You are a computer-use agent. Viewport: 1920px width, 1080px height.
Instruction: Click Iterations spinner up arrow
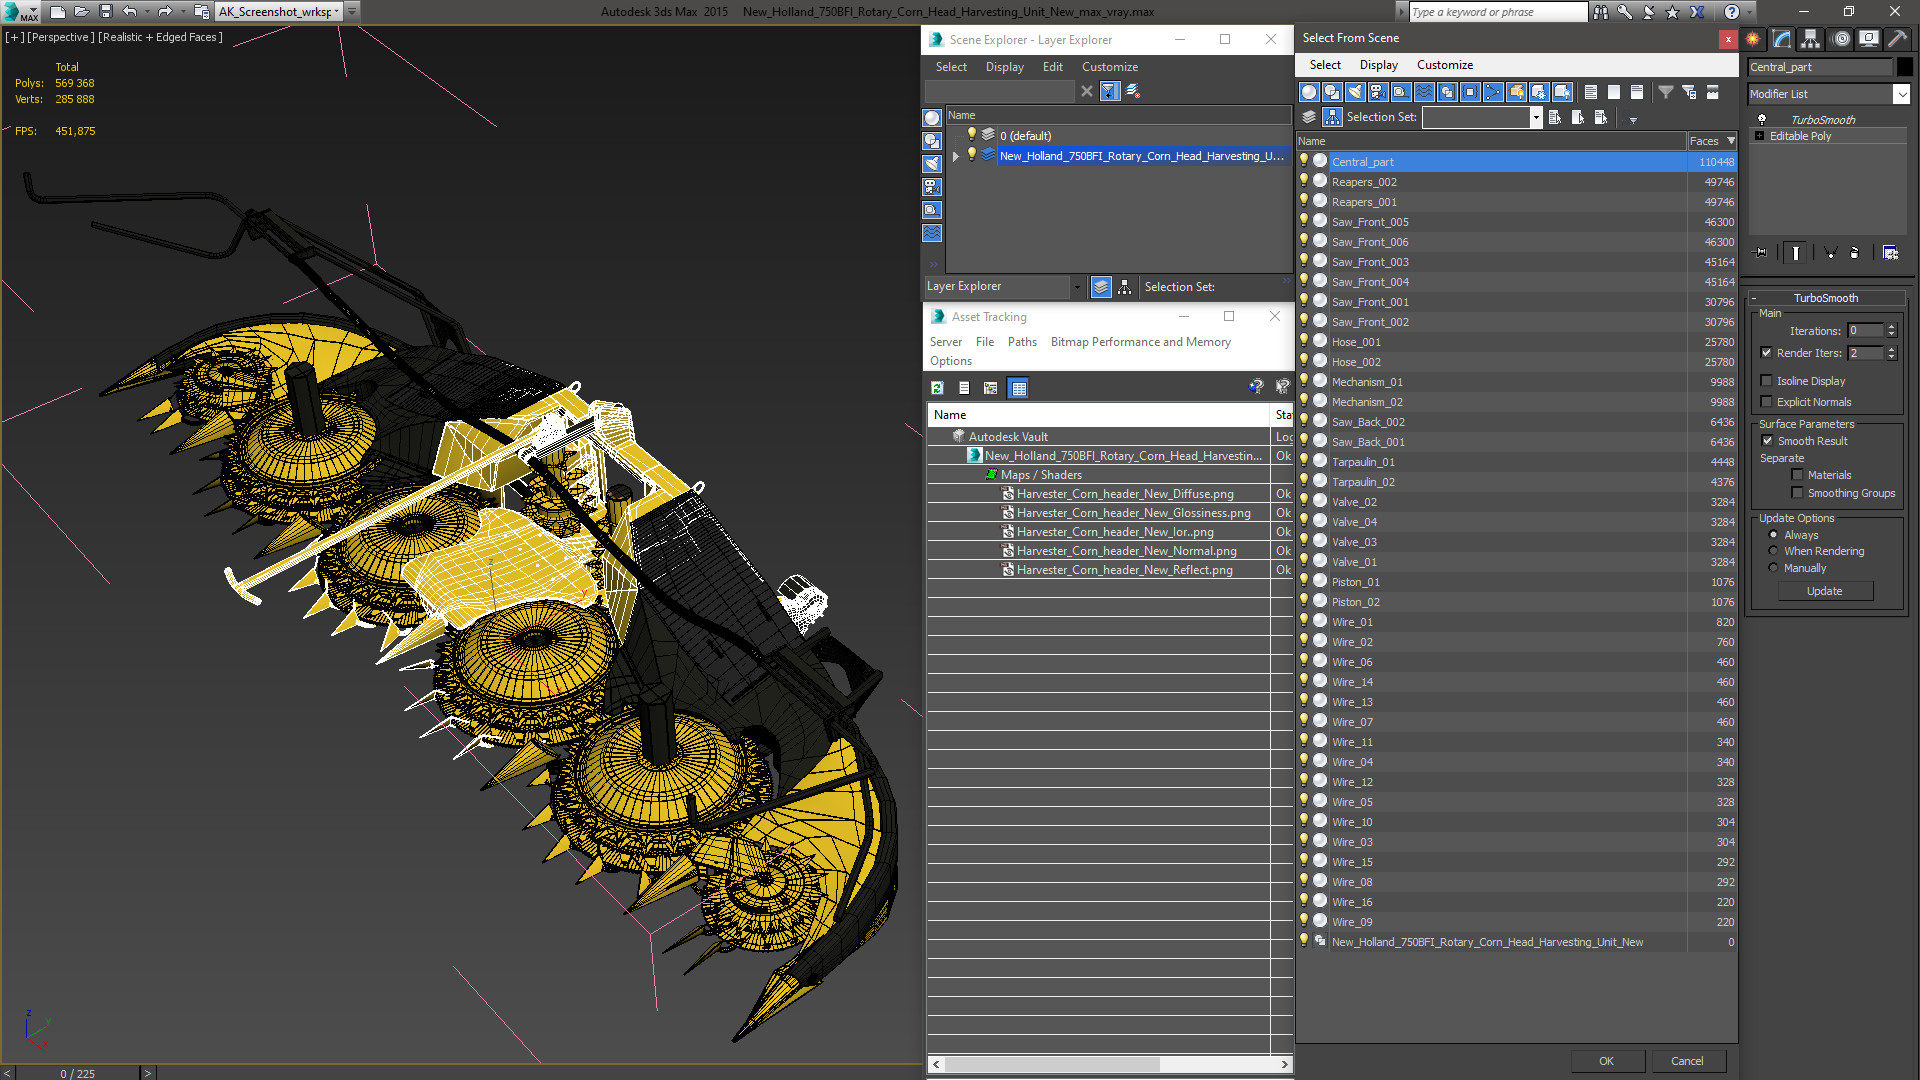(x=1891, y=327)
